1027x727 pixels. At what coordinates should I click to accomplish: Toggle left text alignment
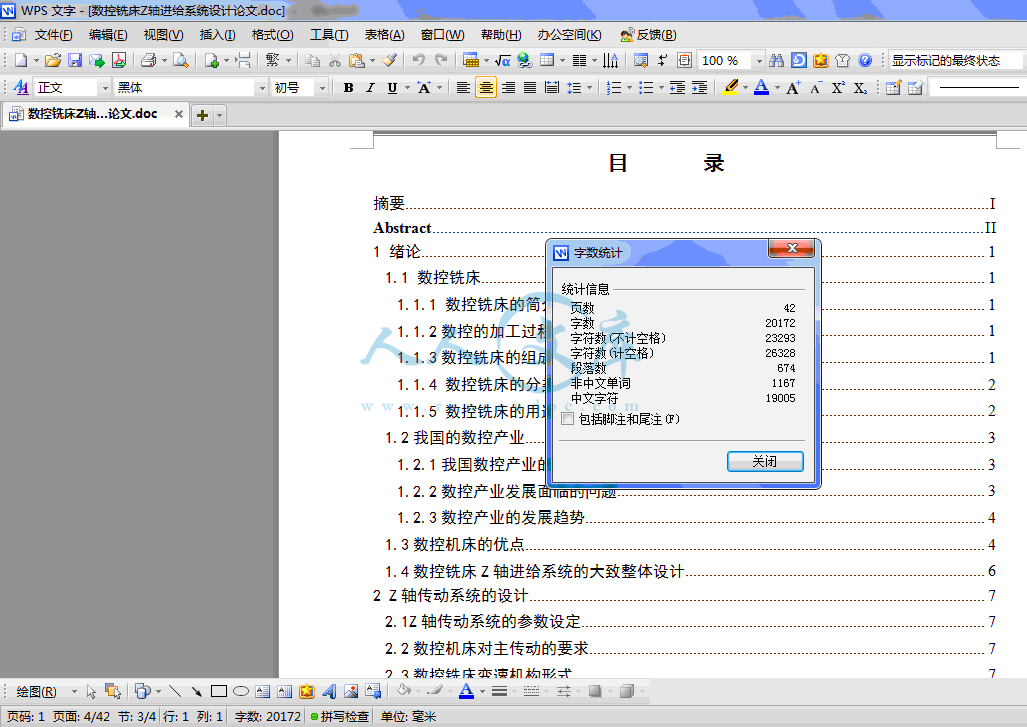click(x=463, y=88)
